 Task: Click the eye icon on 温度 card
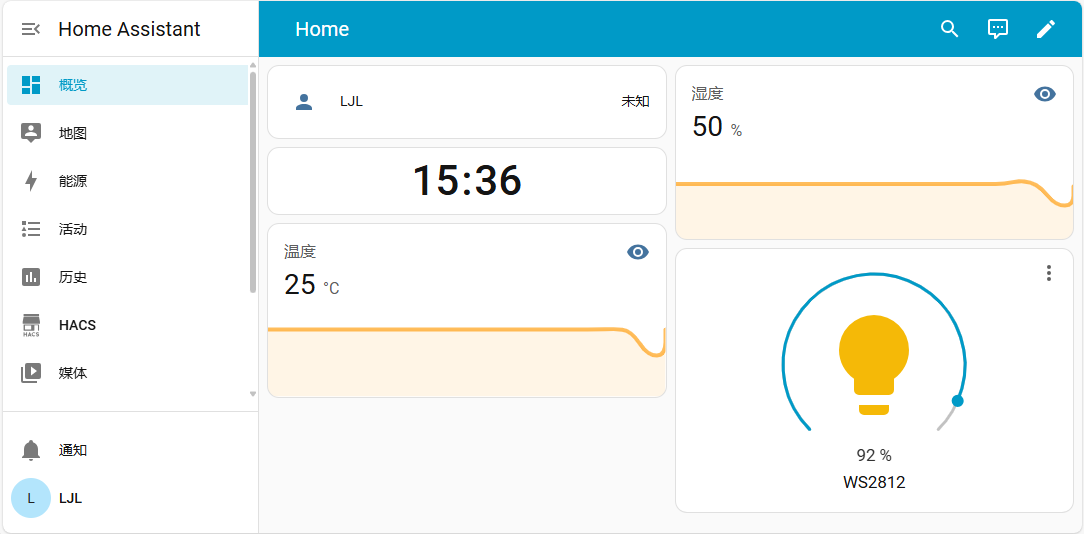[638, 252]
